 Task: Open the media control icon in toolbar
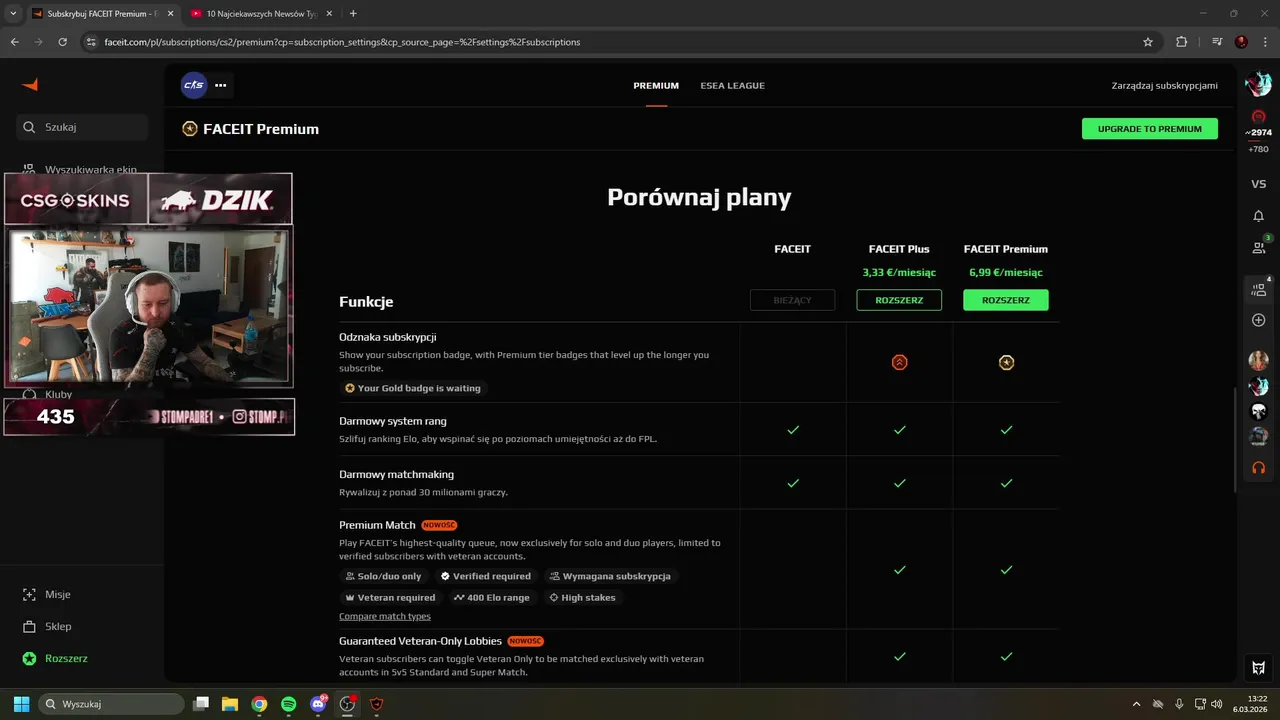pyautogui.click(x=1217, y=42)
